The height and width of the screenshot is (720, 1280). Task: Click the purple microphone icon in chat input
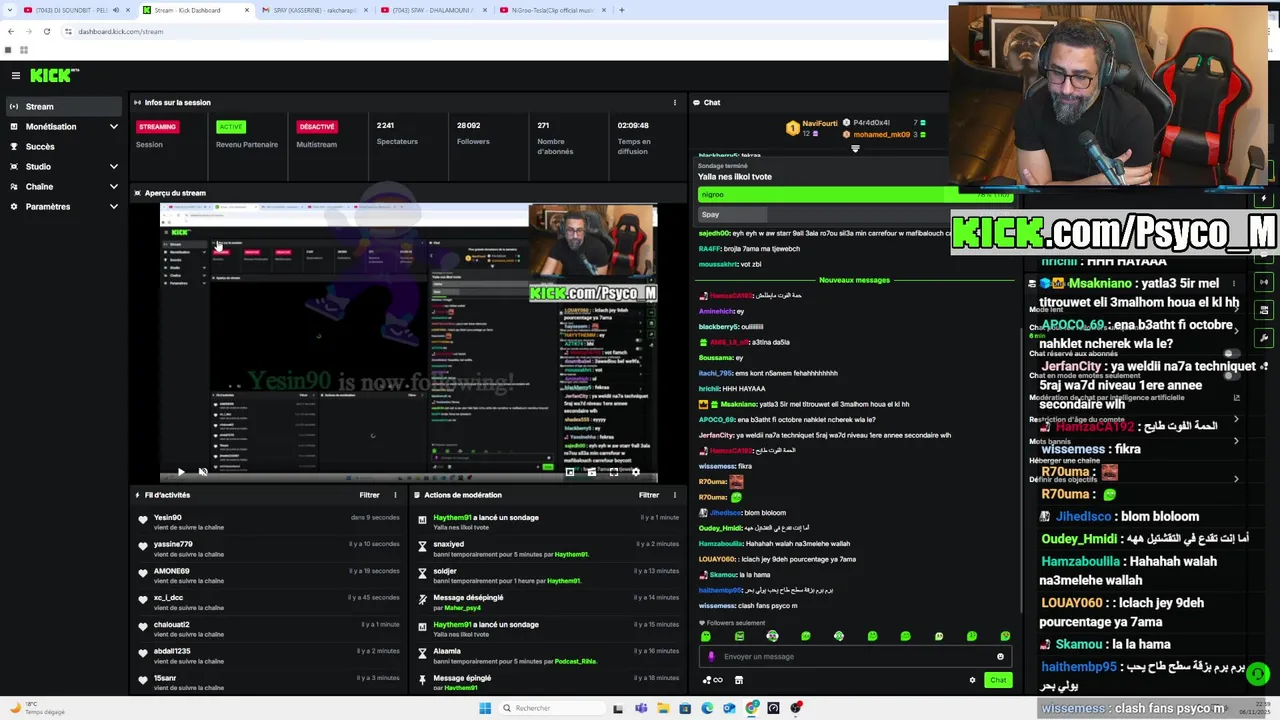click(x=711, y=657)
